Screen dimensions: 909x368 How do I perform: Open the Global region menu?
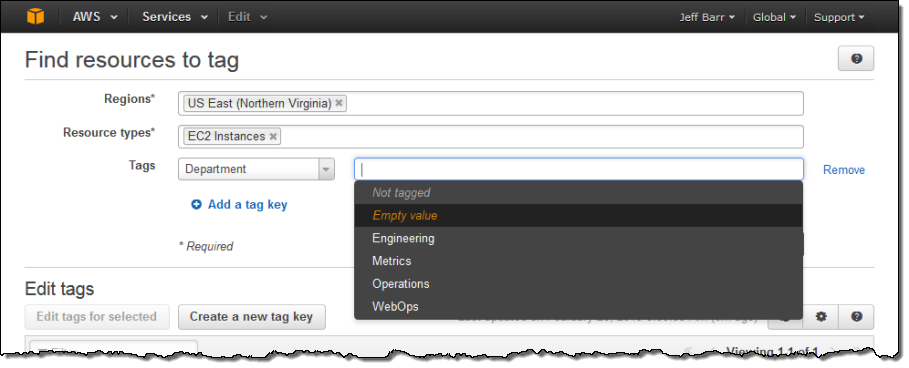point(774,17)
